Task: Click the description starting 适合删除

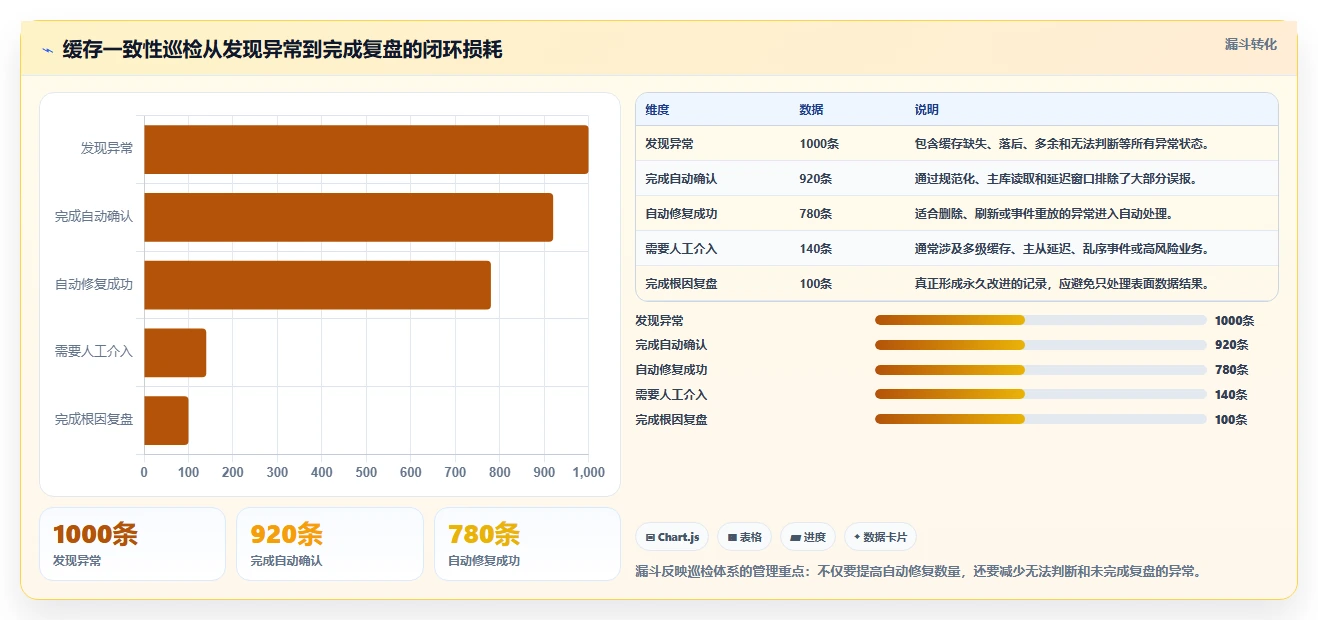Action: pos(1044,214)
